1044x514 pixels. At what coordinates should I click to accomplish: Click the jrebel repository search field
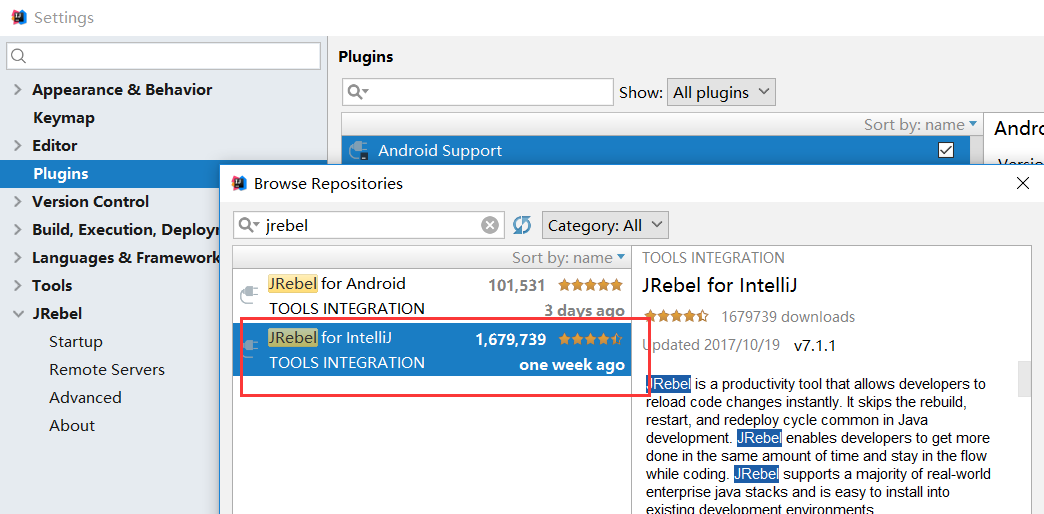pos(370,225)
